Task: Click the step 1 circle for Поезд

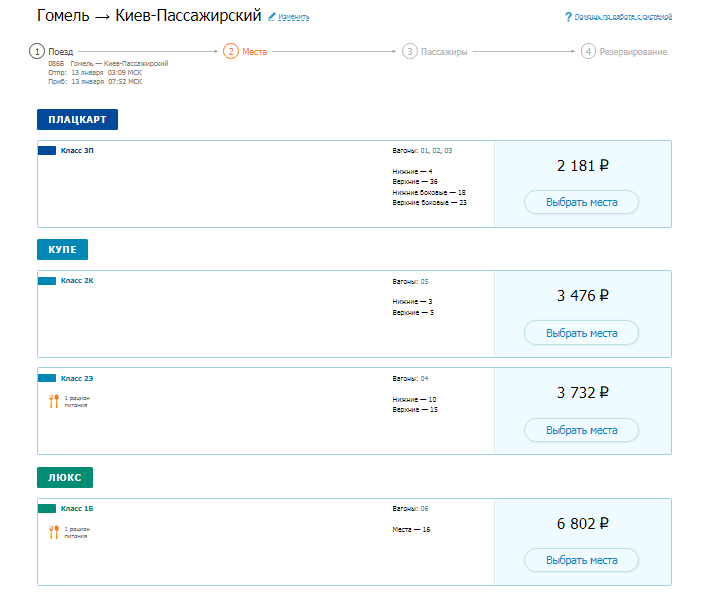Action: tap(37, 51)
